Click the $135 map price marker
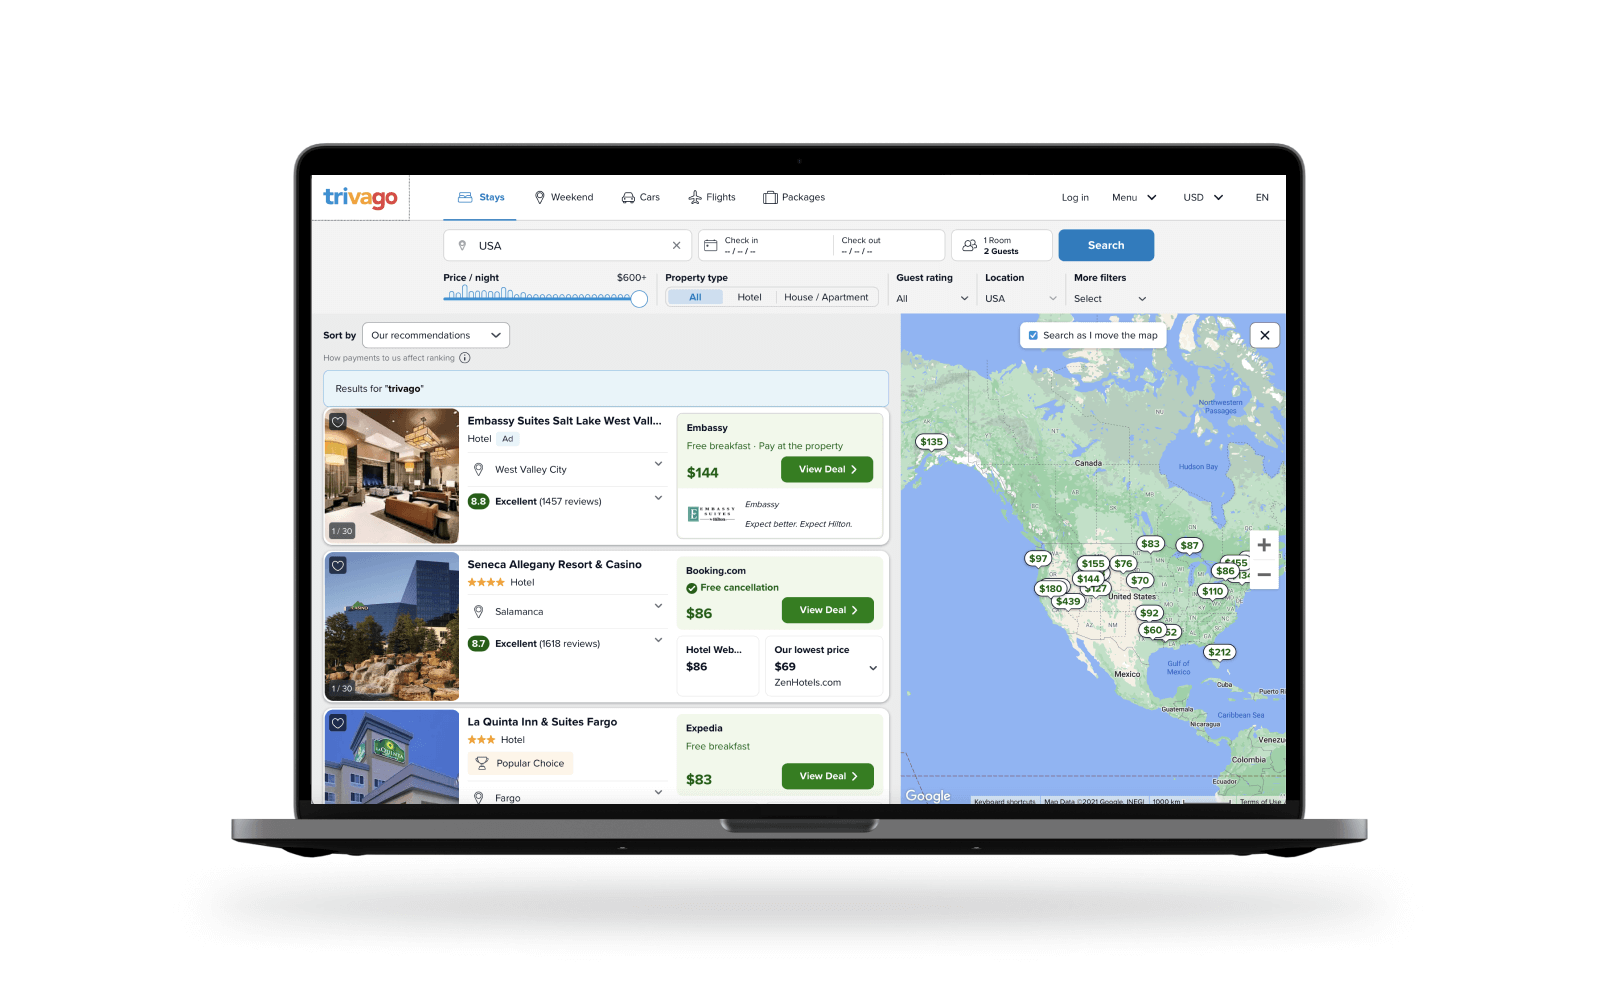Image resolution: width=1600 pixels, height=1000 pixels. [932, 441]
